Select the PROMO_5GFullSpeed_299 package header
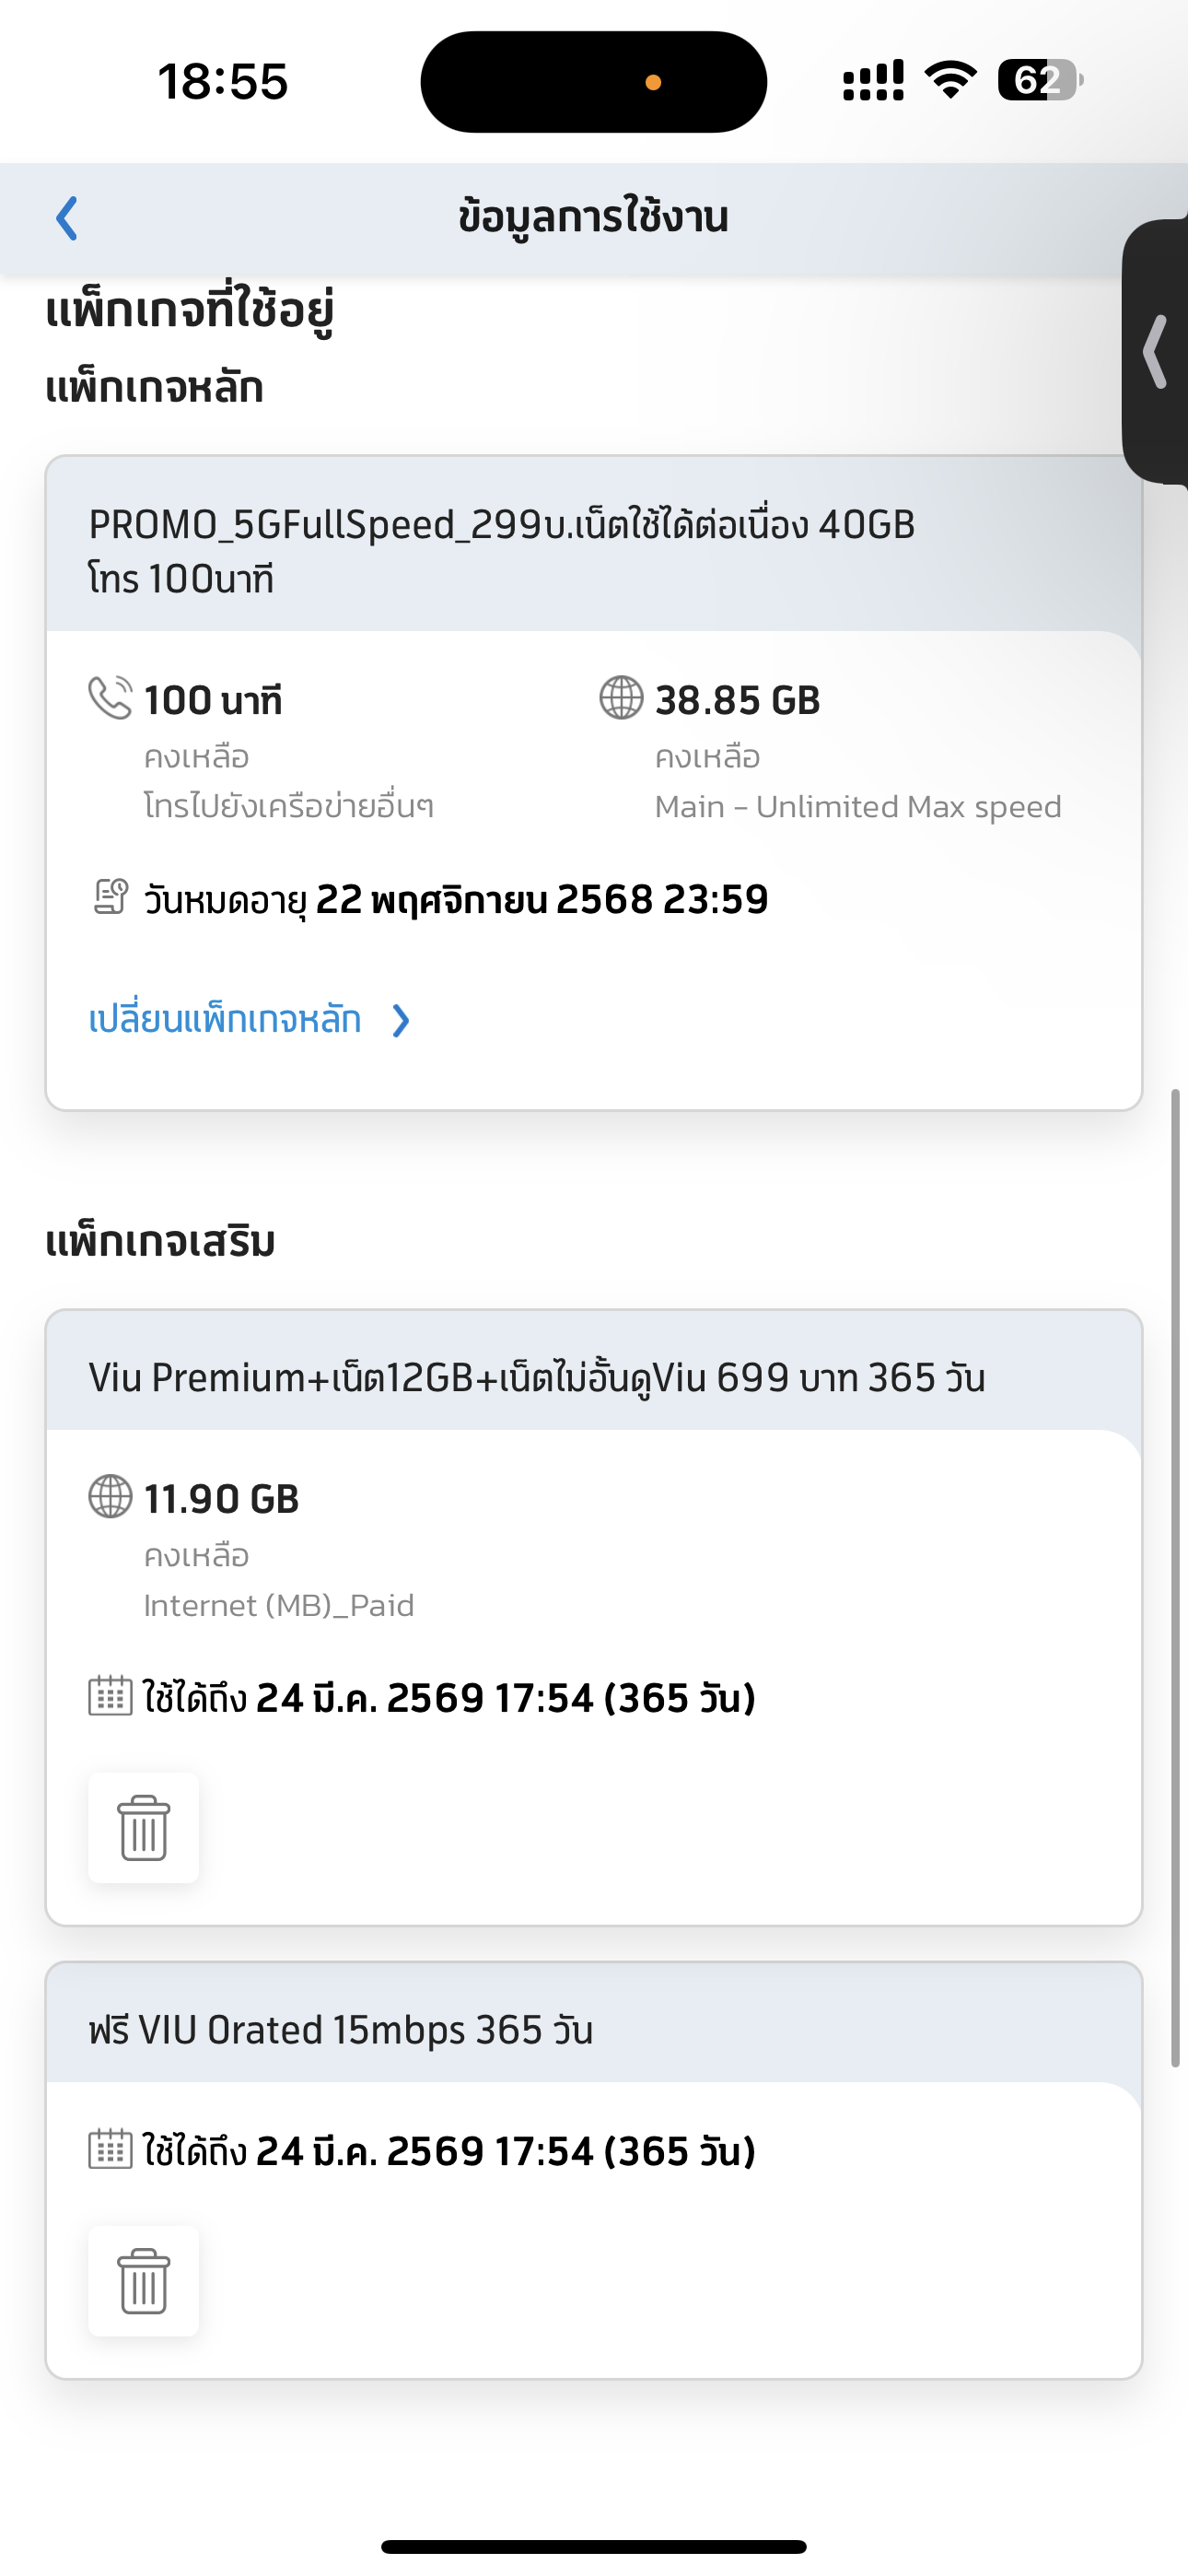 [x=594, y=550]
